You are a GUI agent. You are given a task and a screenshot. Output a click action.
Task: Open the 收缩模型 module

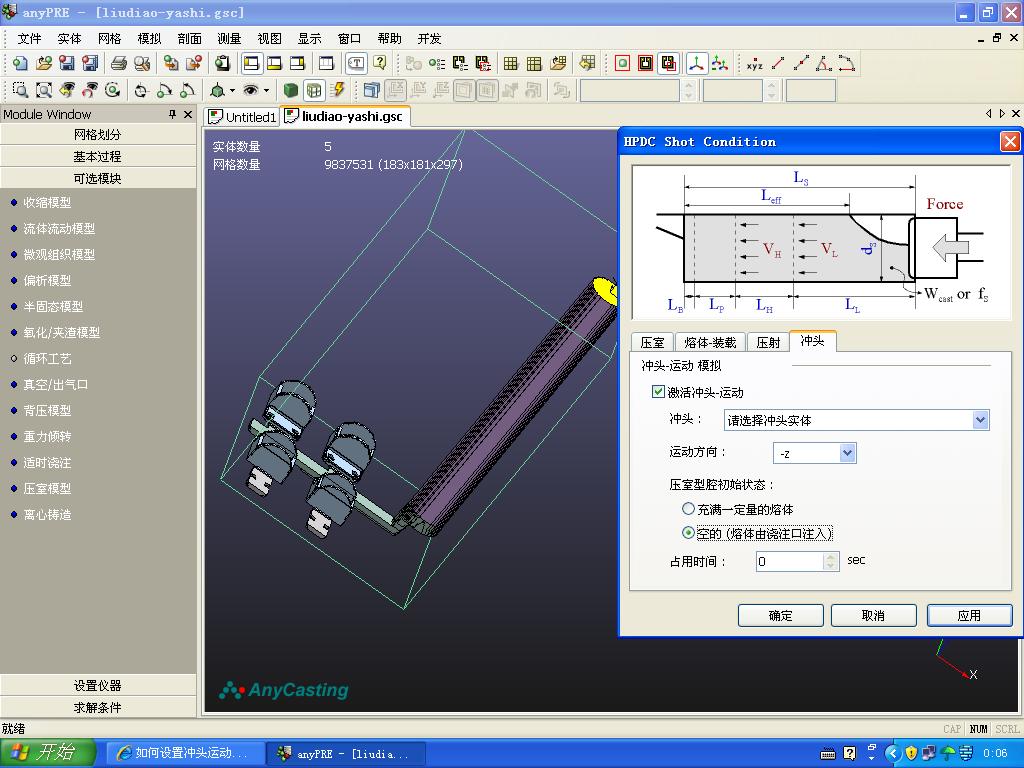click(47, 202)
